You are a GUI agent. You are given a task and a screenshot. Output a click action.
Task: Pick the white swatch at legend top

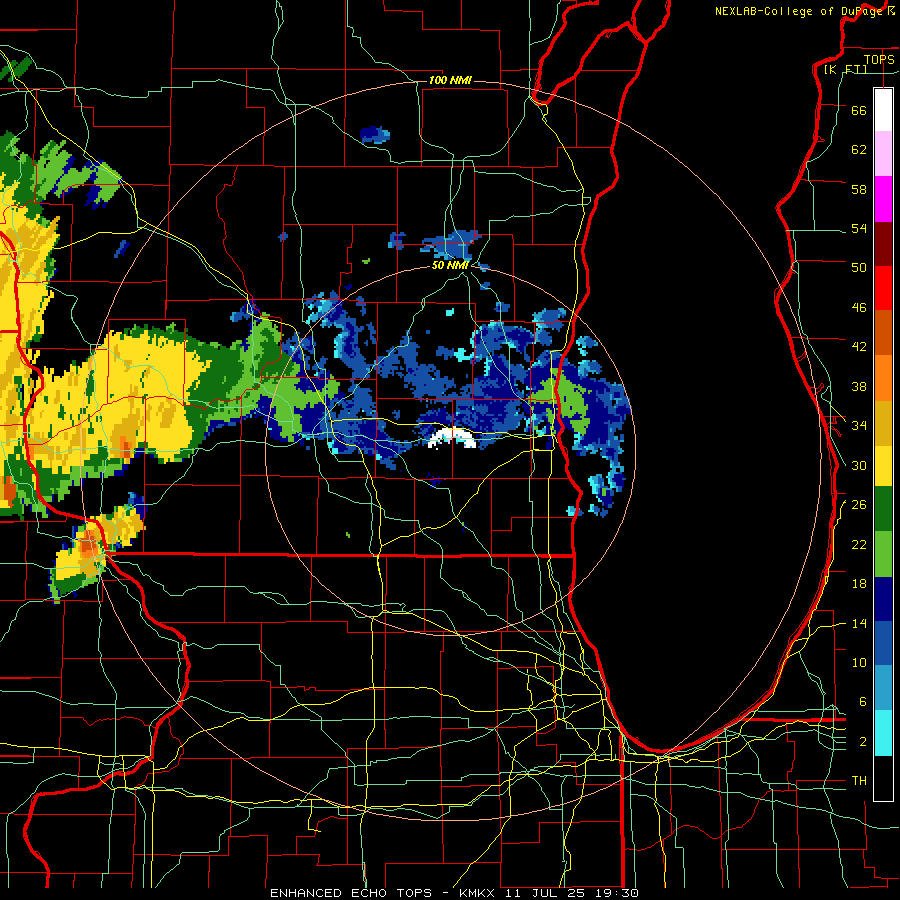[x=883, y=110]
